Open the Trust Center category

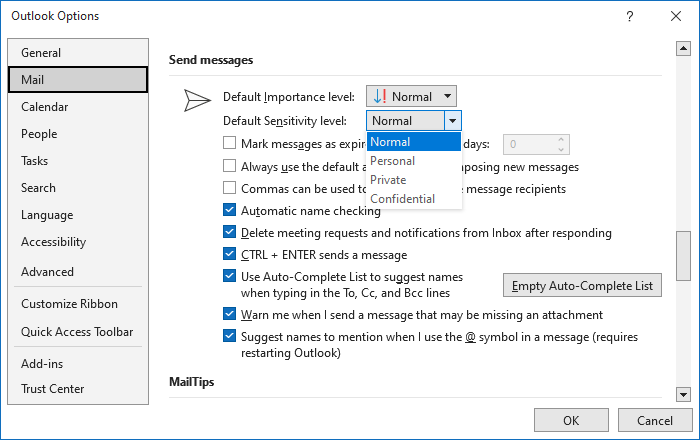click(x=78, y=389)
